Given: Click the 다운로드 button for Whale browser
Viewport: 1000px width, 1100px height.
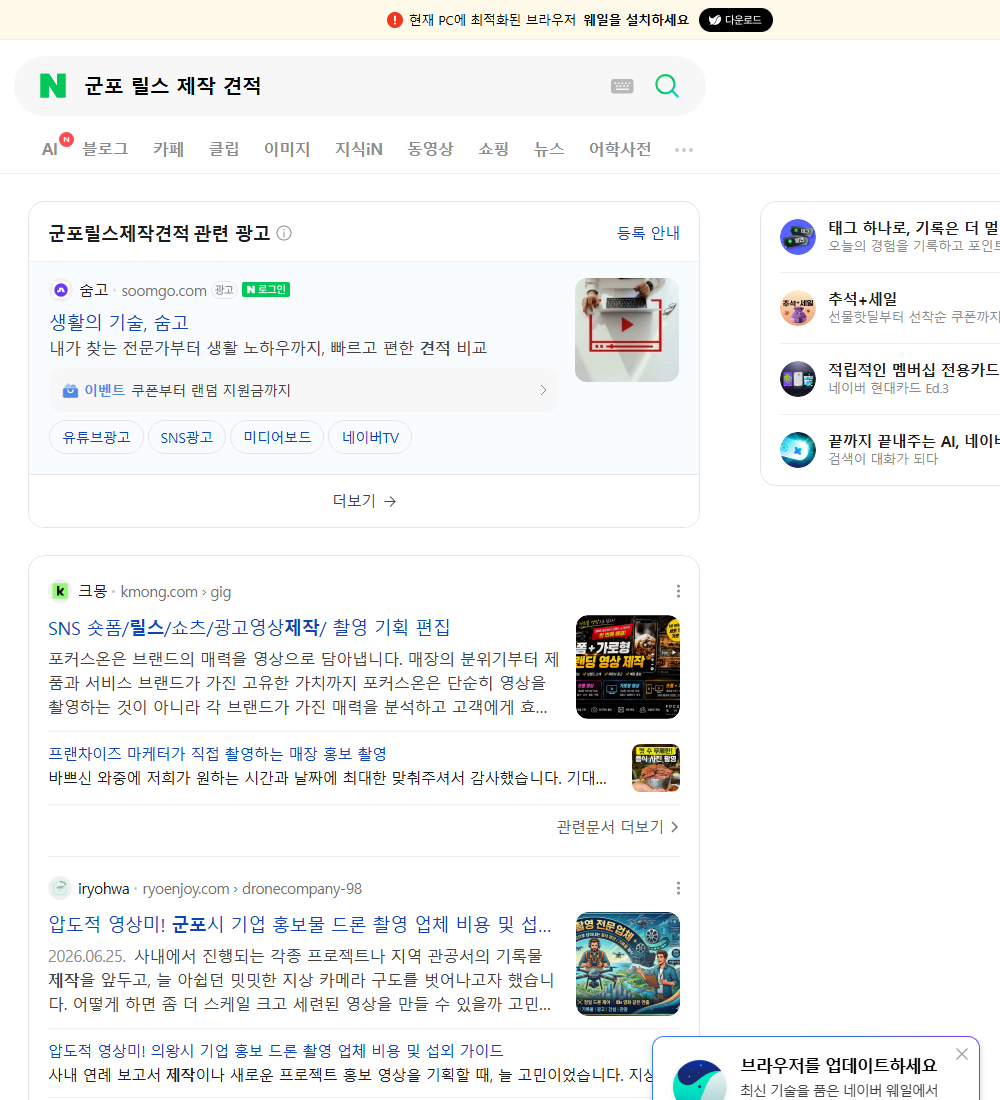Looking at the screenshot, I should 735,20.
